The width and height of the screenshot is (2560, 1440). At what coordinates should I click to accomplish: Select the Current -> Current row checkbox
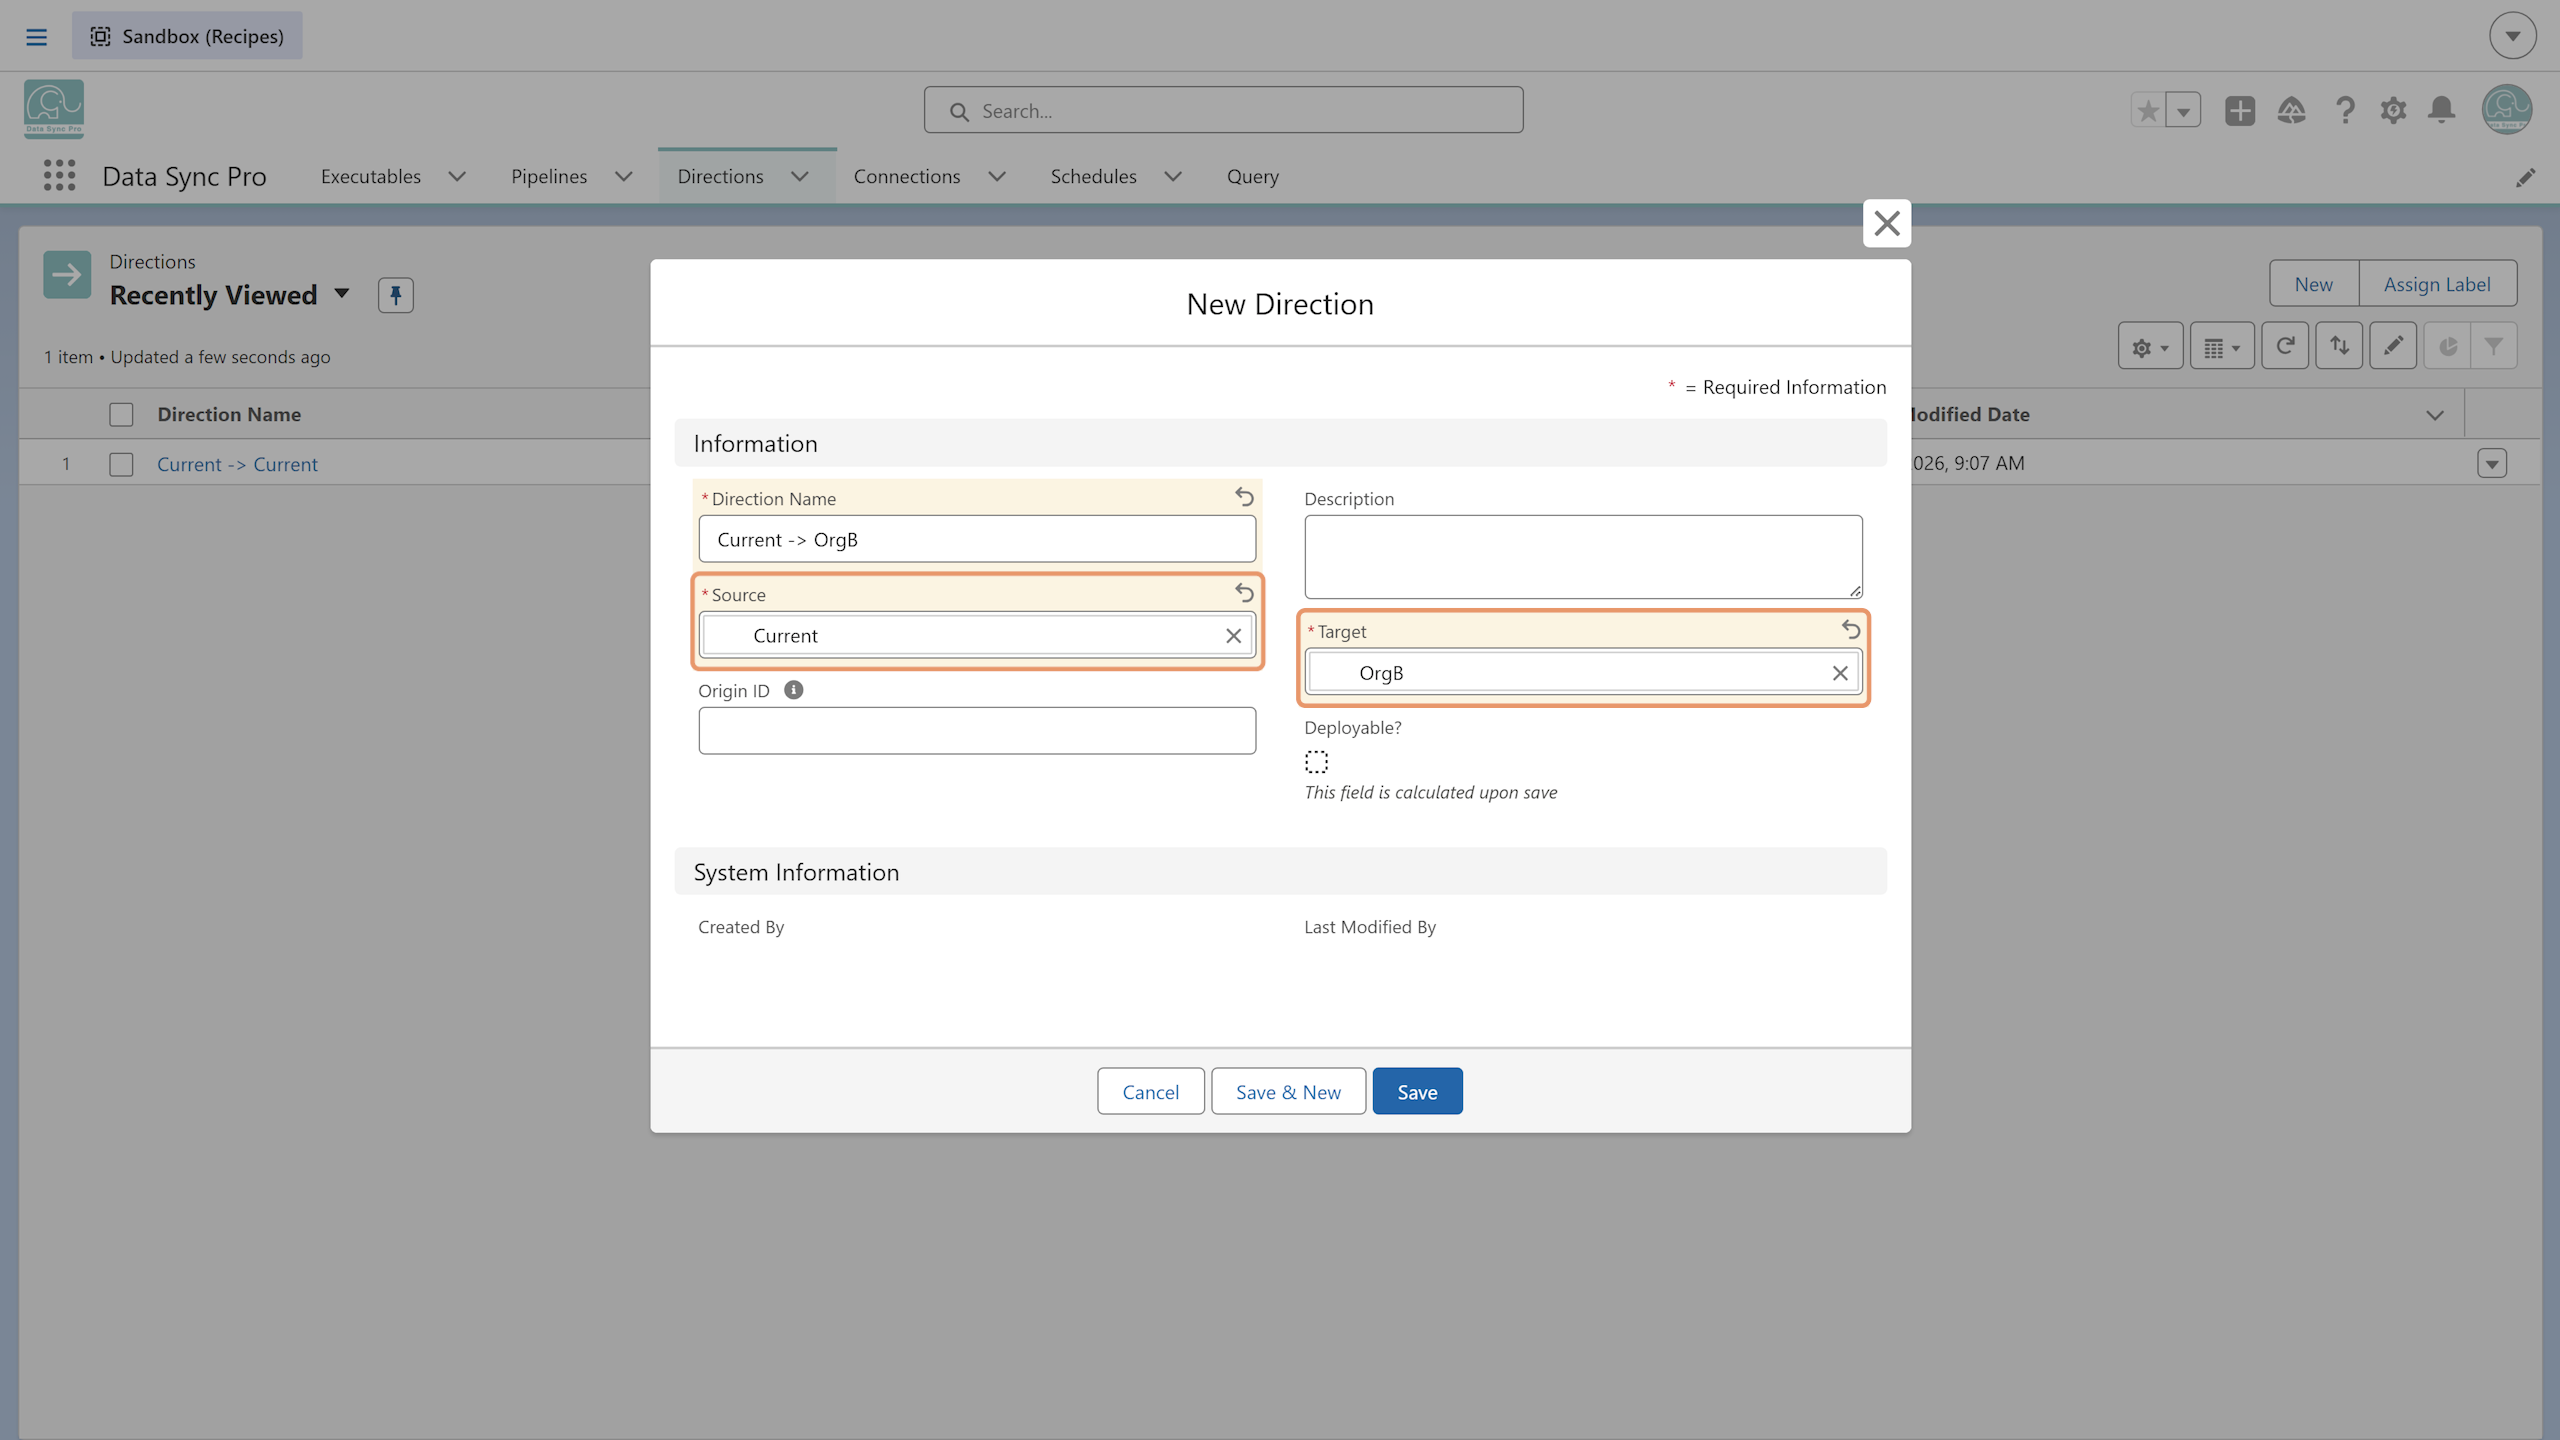point(121,464)
